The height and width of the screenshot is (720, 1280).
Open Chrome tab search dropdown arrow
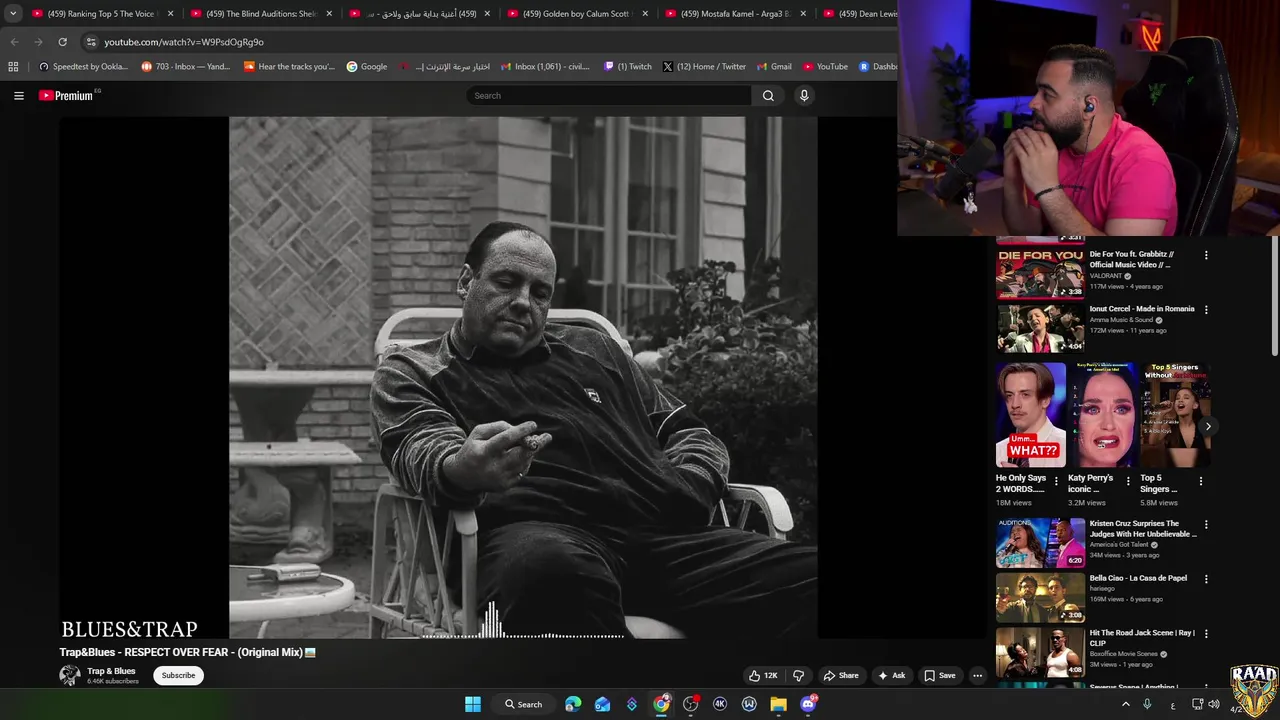tap(13, 14)
